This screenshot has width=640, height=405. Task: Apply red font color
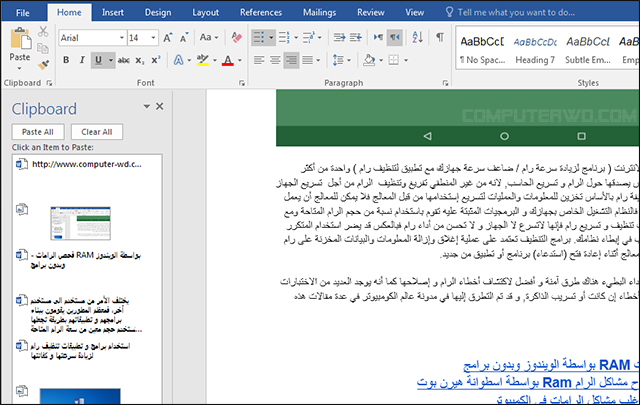pos(228,60)
